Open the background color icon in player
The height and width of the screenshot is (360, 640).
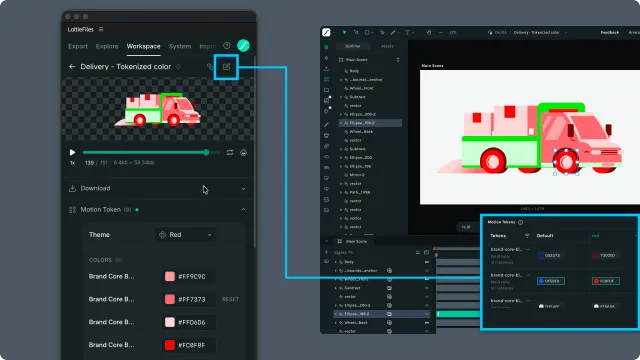pos(243,153)
